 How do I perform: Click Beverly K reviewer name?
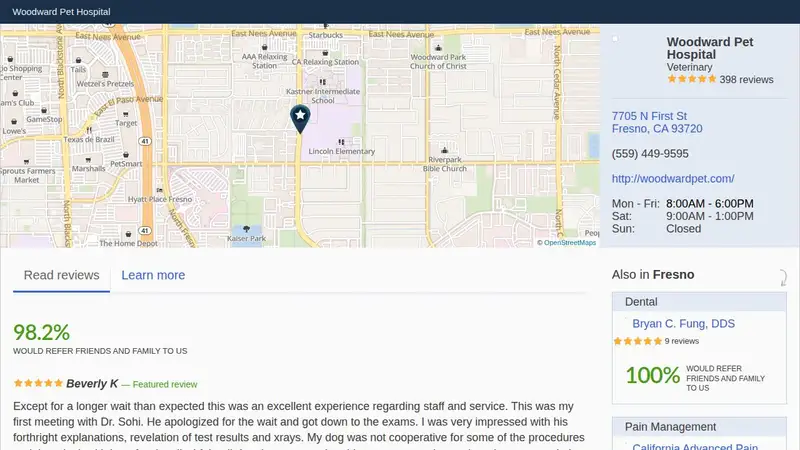pyautogui.click(x=92, y=384)
